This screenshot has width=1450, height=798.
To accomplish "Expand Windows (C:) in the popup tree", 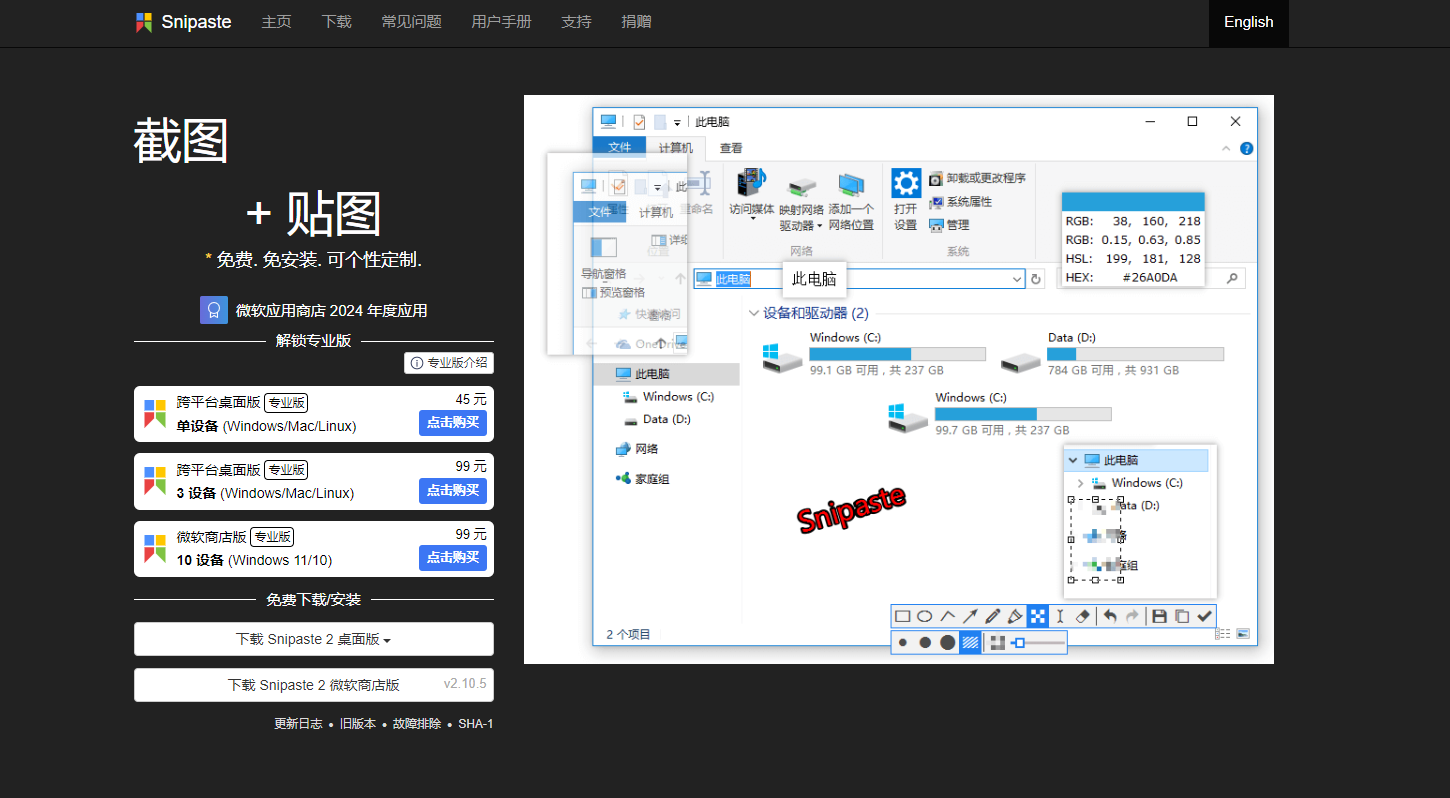I will [x=1081, y=483].
